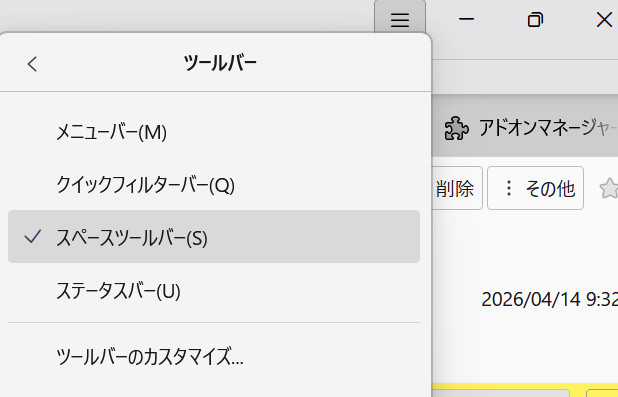Click the star icon next to その他
Image resolution: width=618 pixels, height=397 pixels.
pyautogui.click(x=609, y=188)
